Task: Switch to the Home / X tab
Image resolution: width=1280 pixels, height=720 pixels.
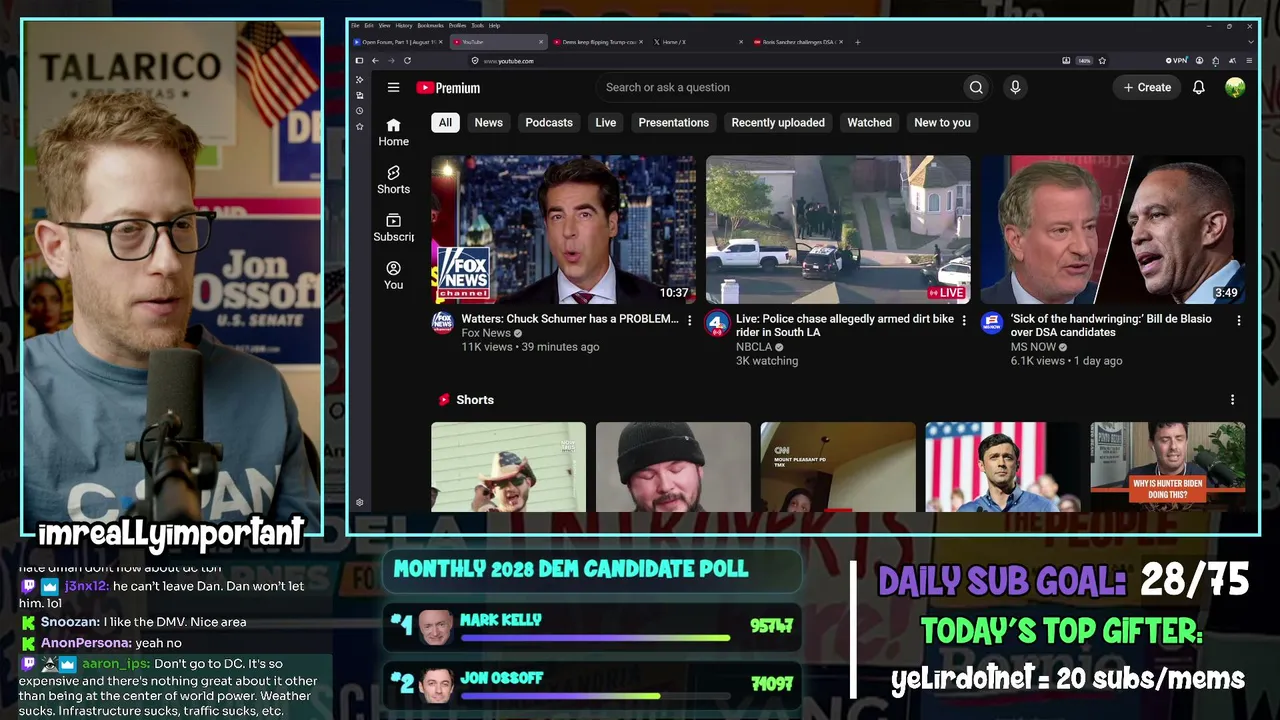Action: (698, 42)
